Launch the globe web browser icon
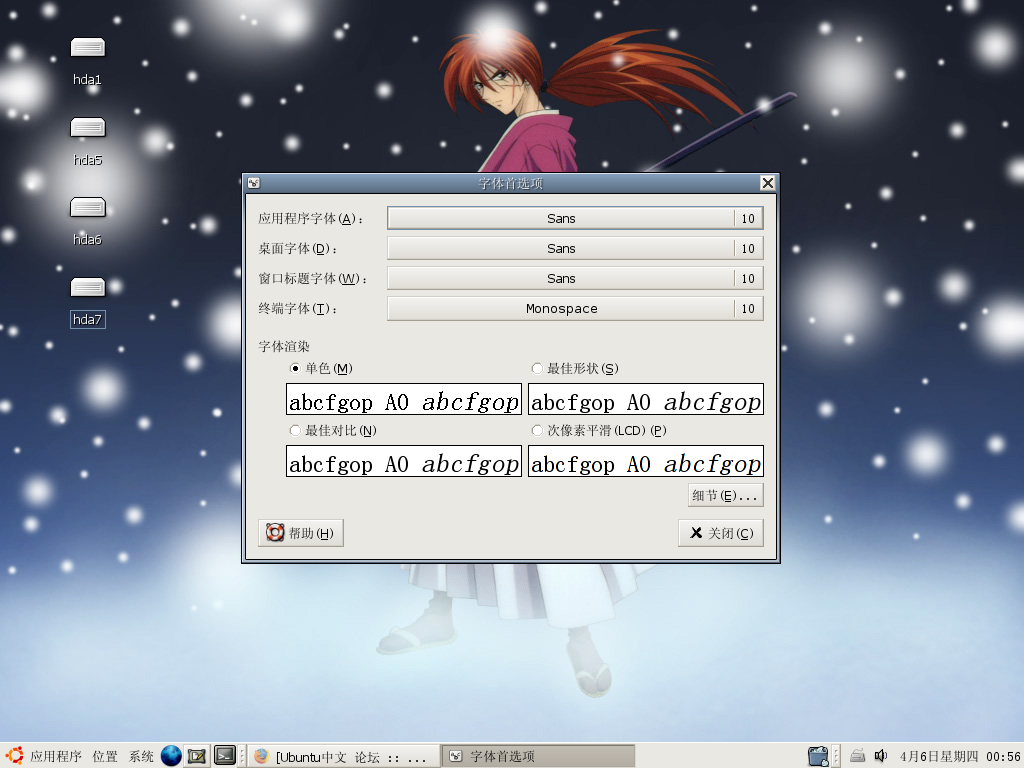1024x768 pixels. (171, 756)
